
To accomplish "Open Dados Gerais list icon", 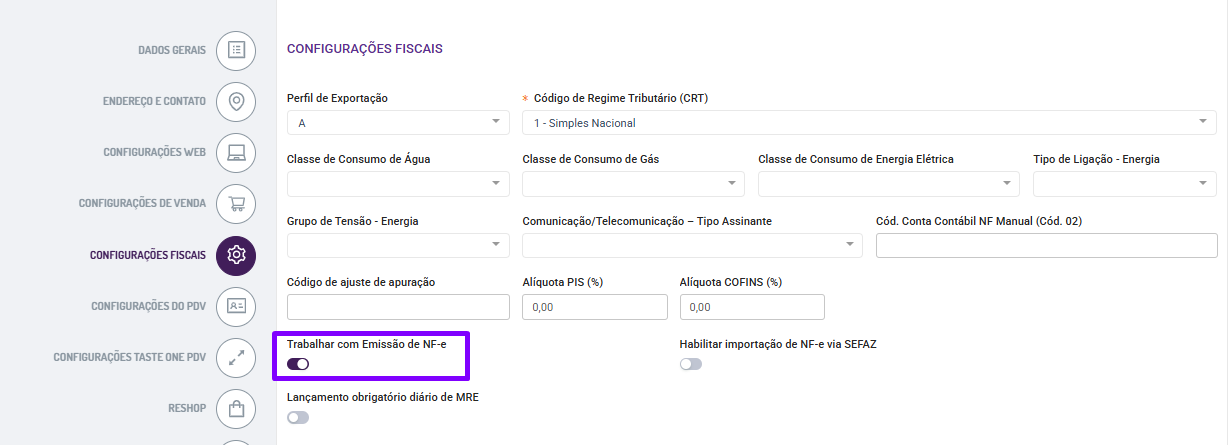I will pyautogui.click(x=236, y=49).
